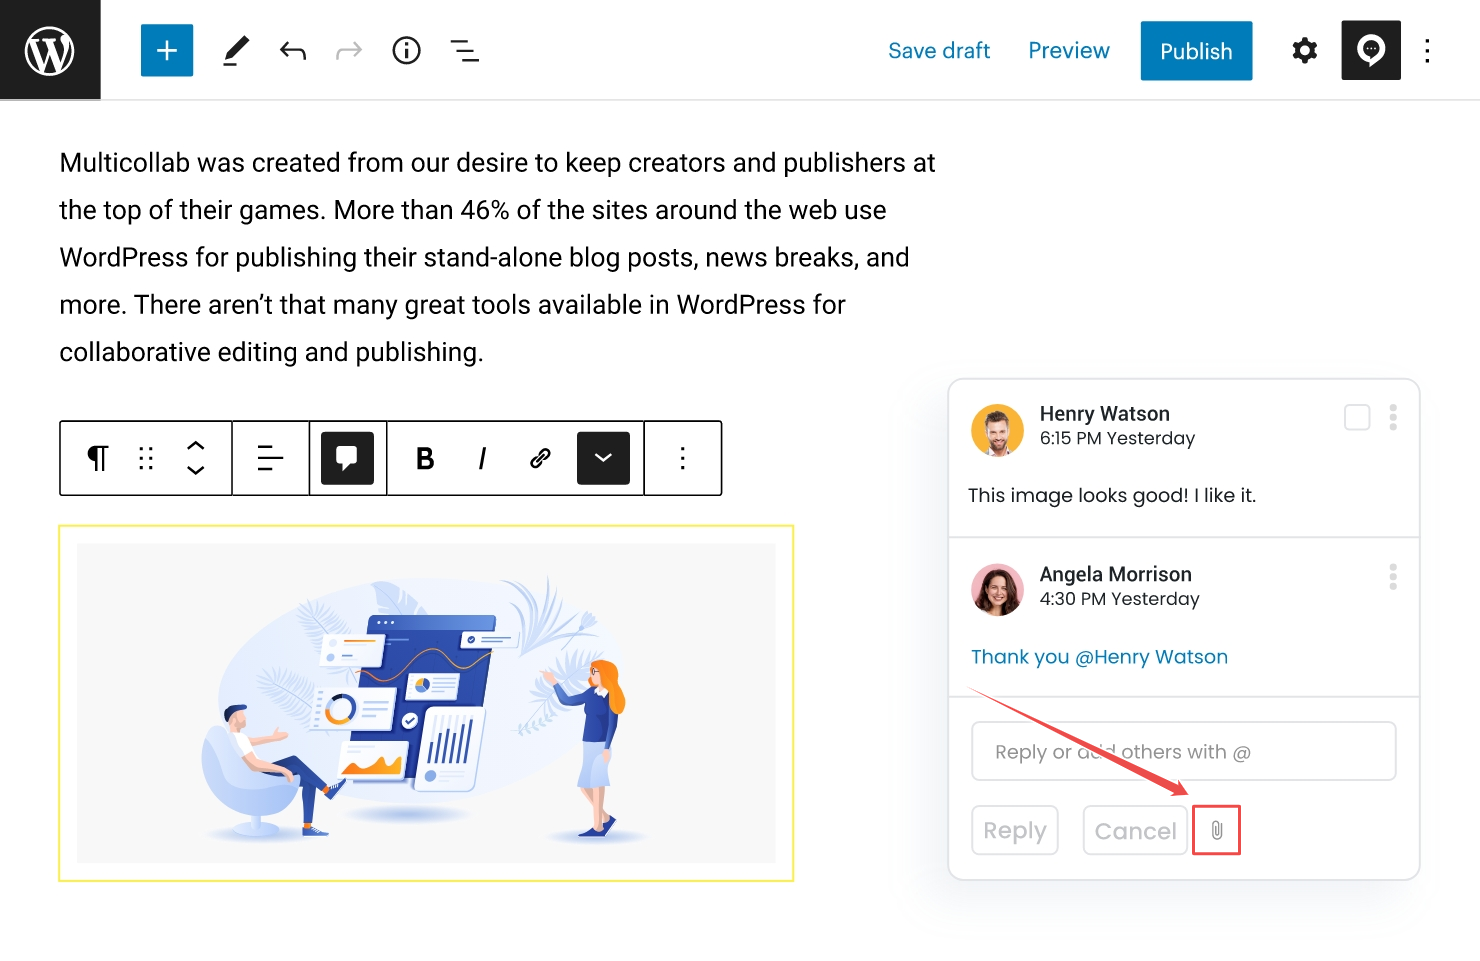
Task: Undo the last change
Action: pos(293,50)
